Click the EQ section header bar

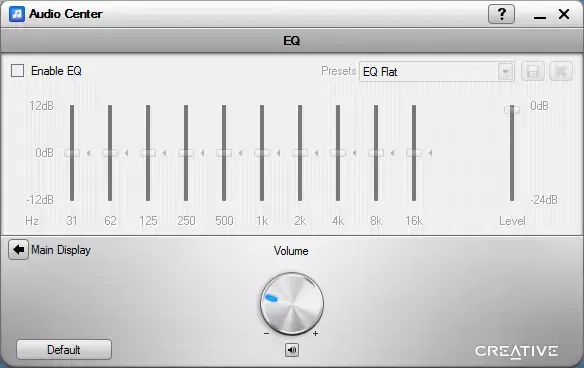coord(292,41)
